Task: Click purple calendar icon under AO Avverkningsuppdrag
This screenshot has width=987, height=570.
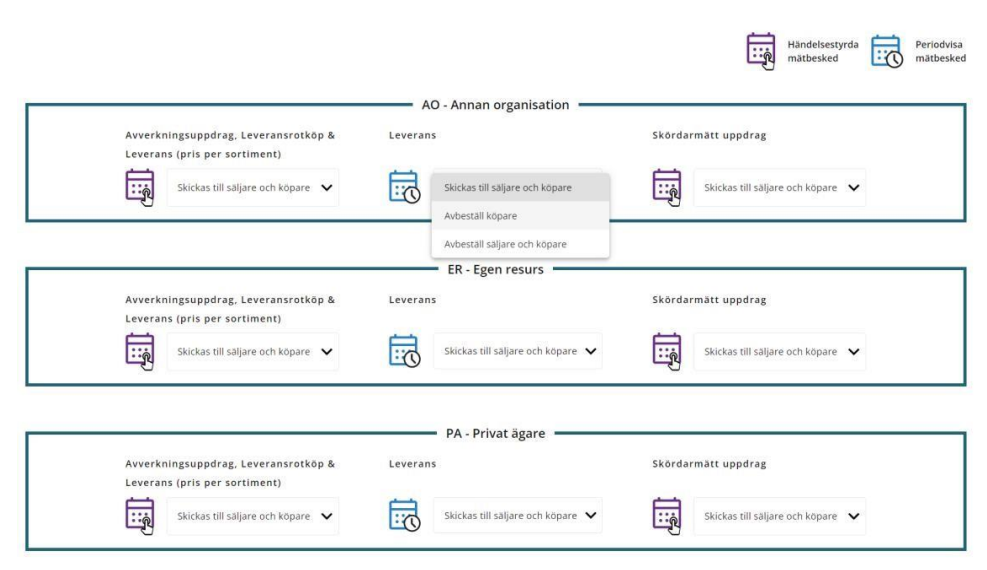Action: click(141, 187)
